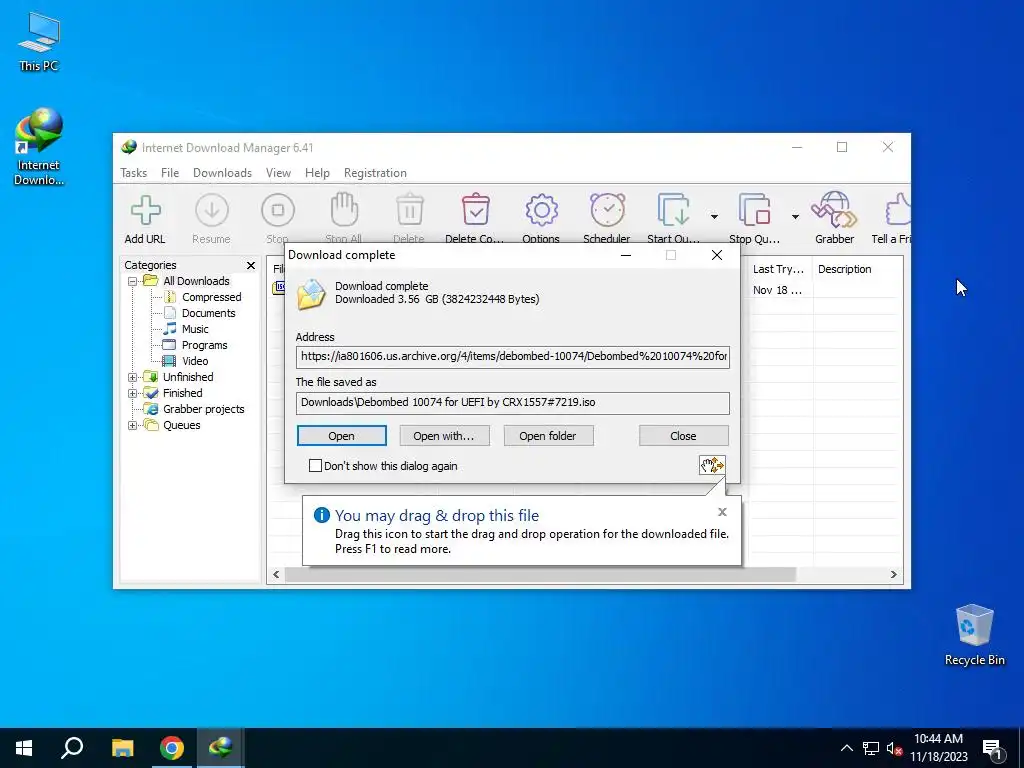This screenshot has height=768, width=1024.
Task: Open the Help menu
Action: click(317, 173)
